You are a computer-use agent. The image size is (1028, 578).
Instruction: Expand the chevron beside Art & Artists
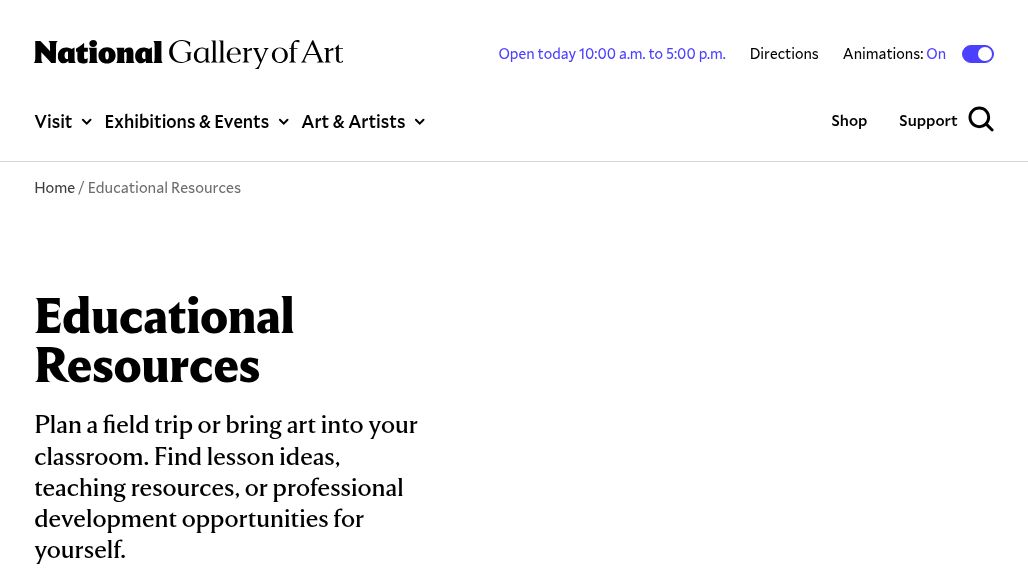(x=419, y=122)
